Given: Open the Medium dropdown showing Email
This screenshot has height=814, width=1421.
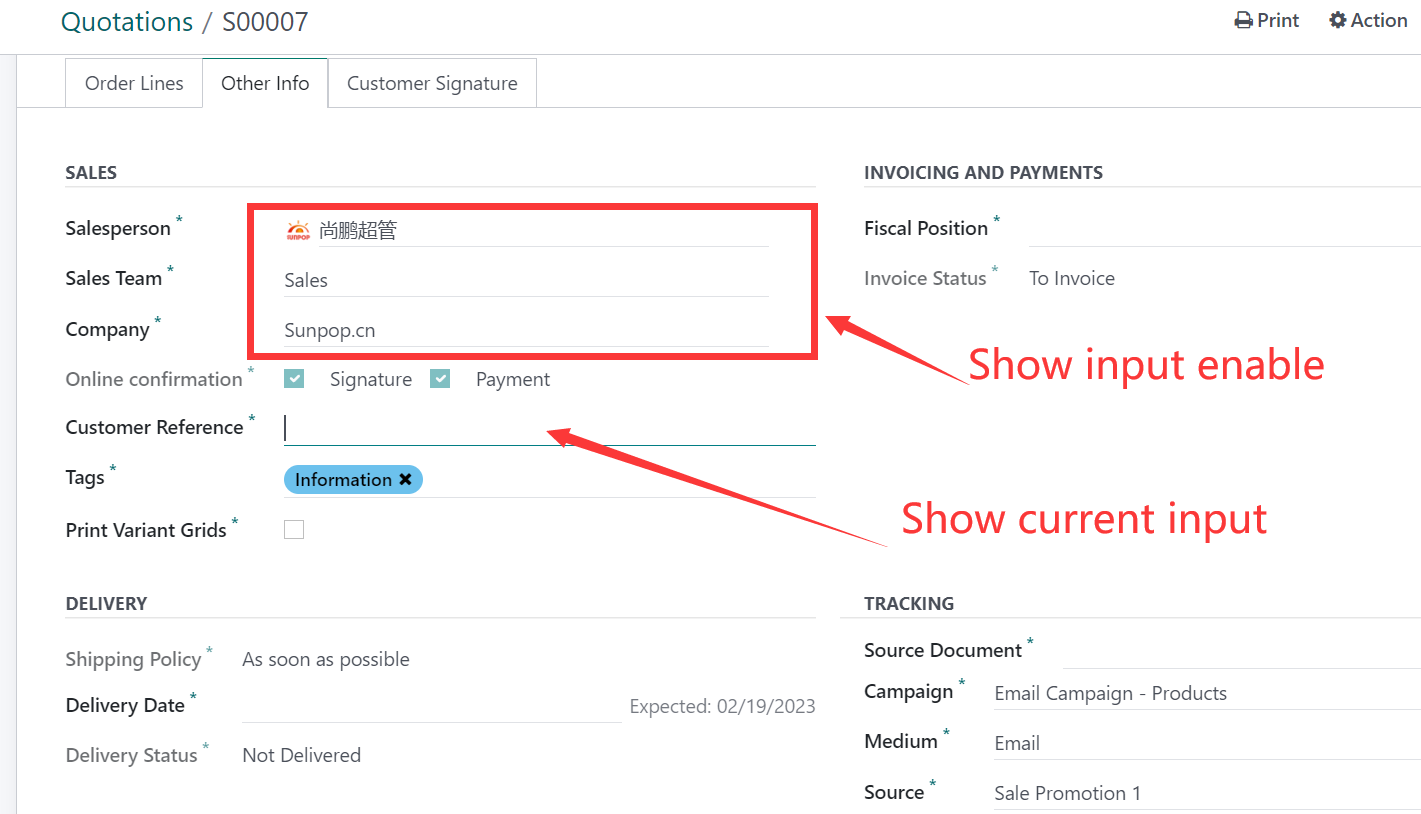Looking at the screenshot, I should tap(1200, 743).
